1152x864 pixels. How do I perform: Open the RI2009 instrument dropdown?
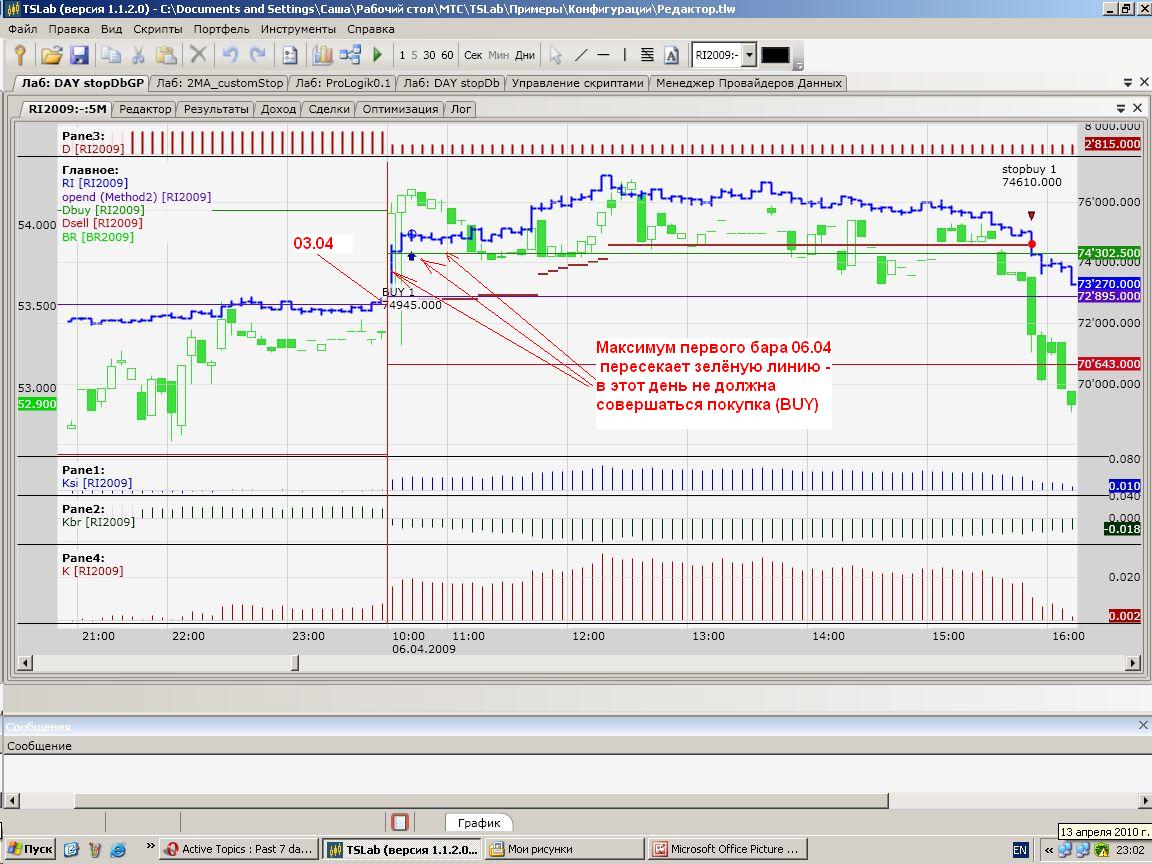pos(749,55)
